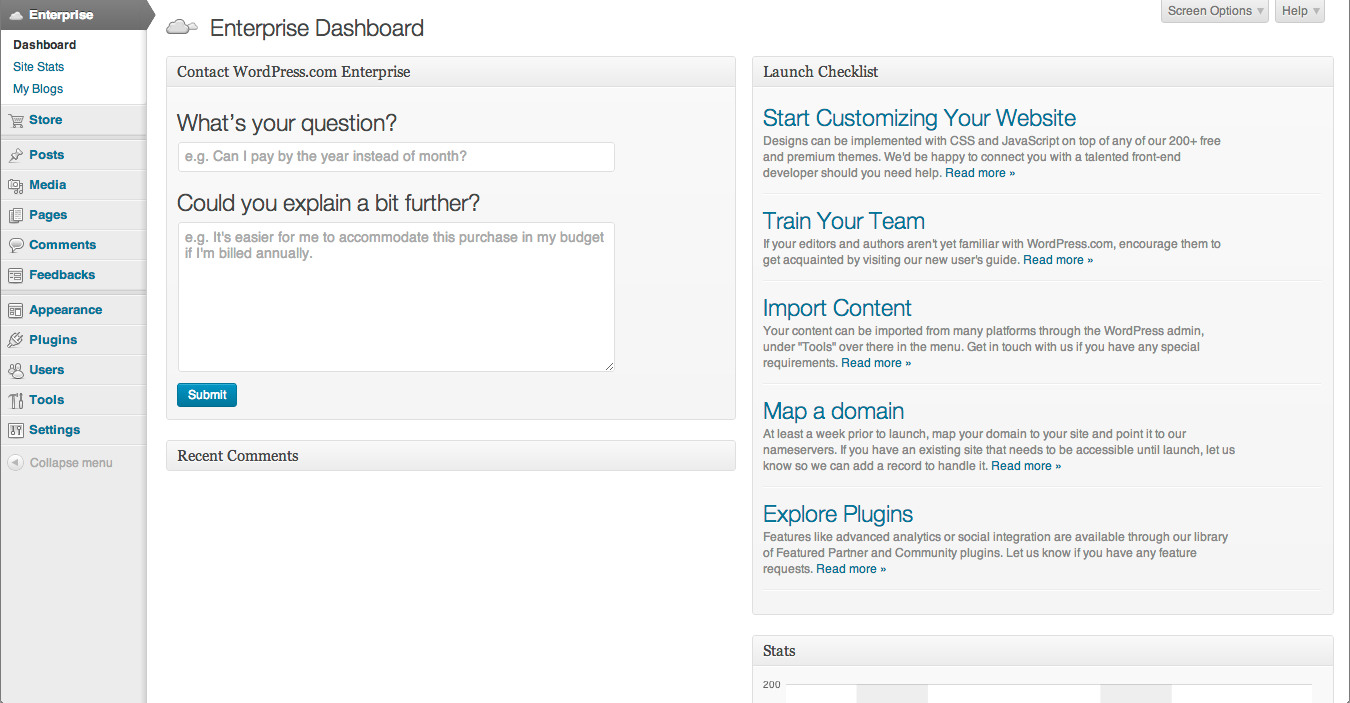Screen dimensions: 1350x703
Task: Click Collapse menu text
Action: (x=71, y=463)
